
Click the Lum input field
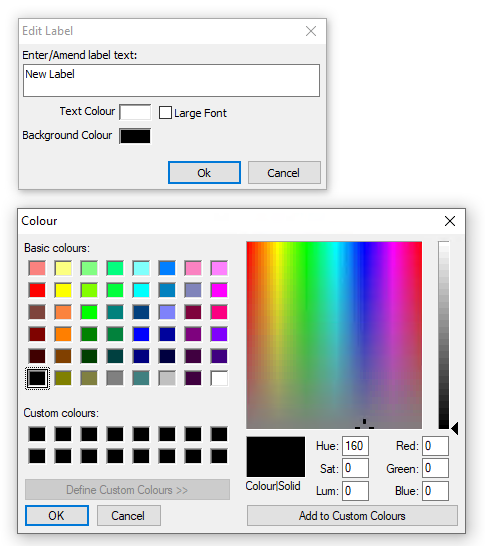coord(355,491)
